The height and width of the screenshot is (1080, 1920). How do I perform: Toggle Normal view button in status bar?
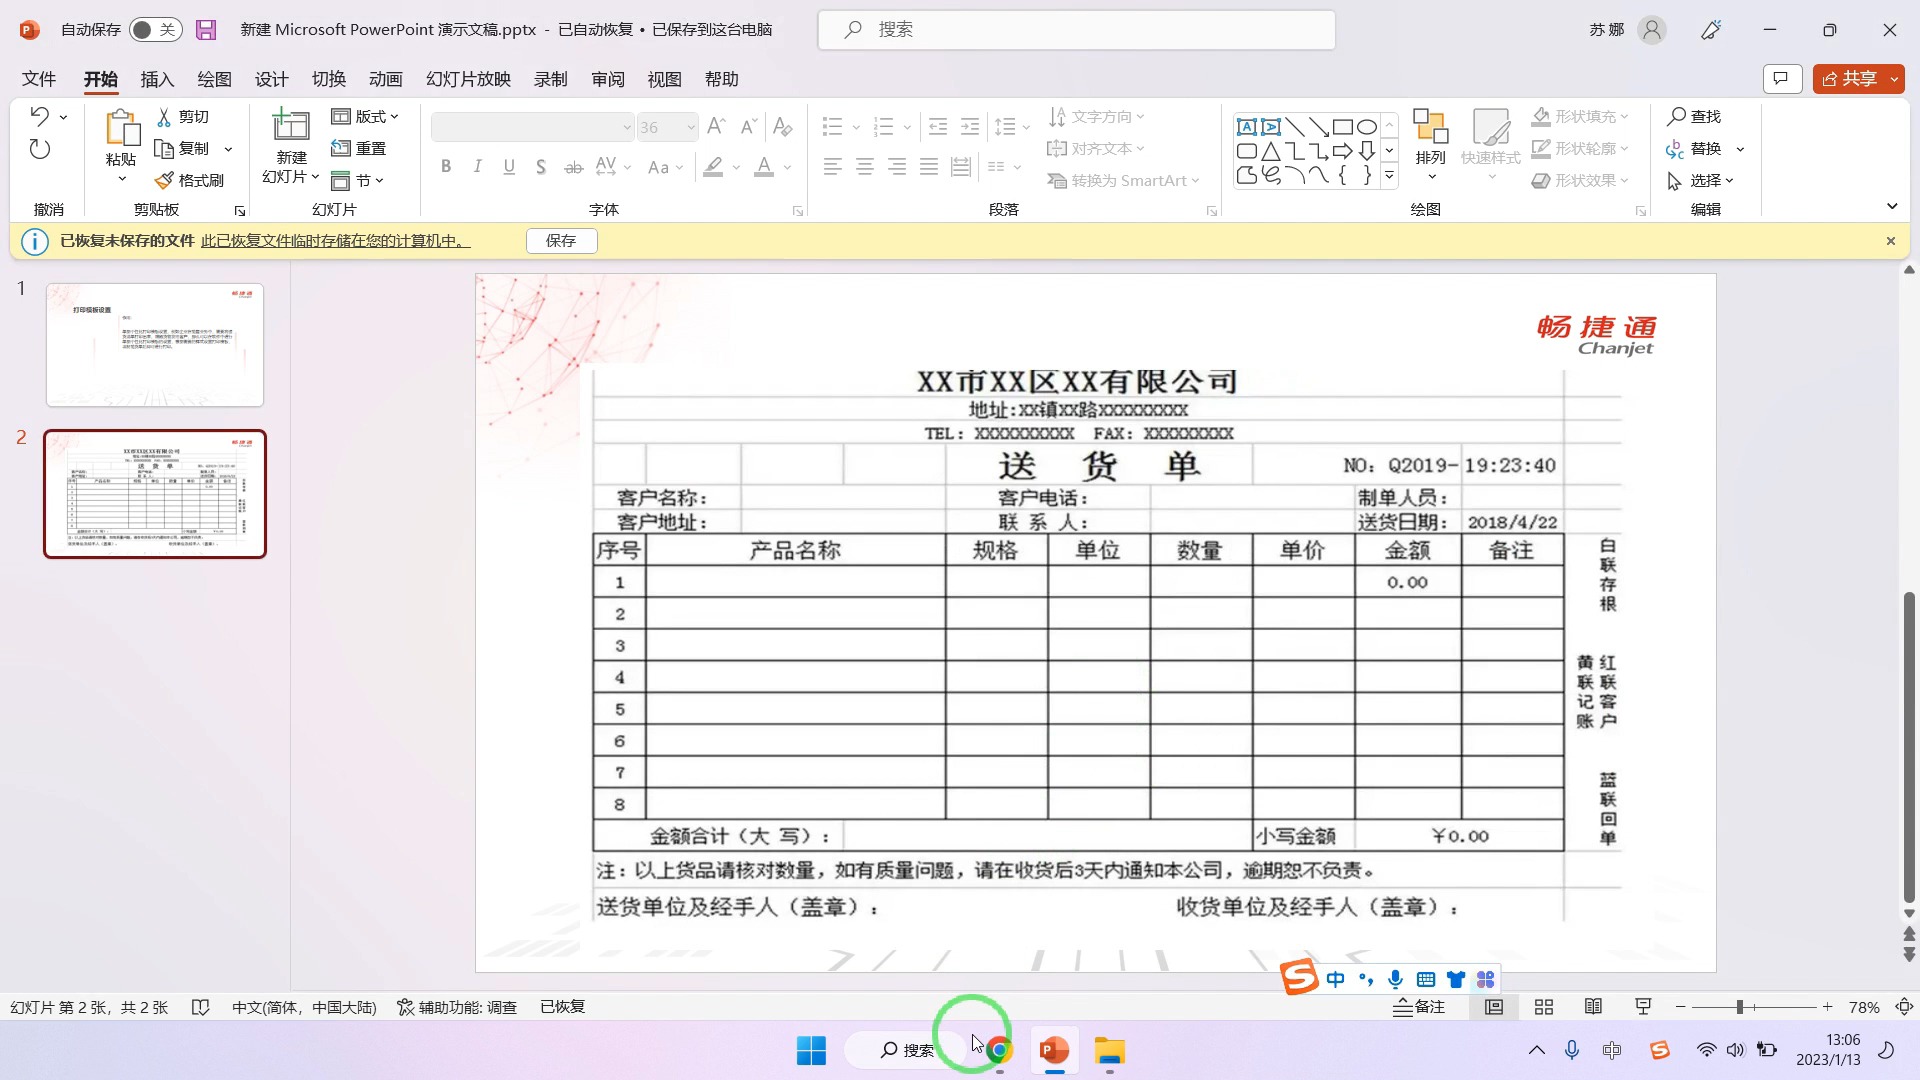[1494, 1007]
